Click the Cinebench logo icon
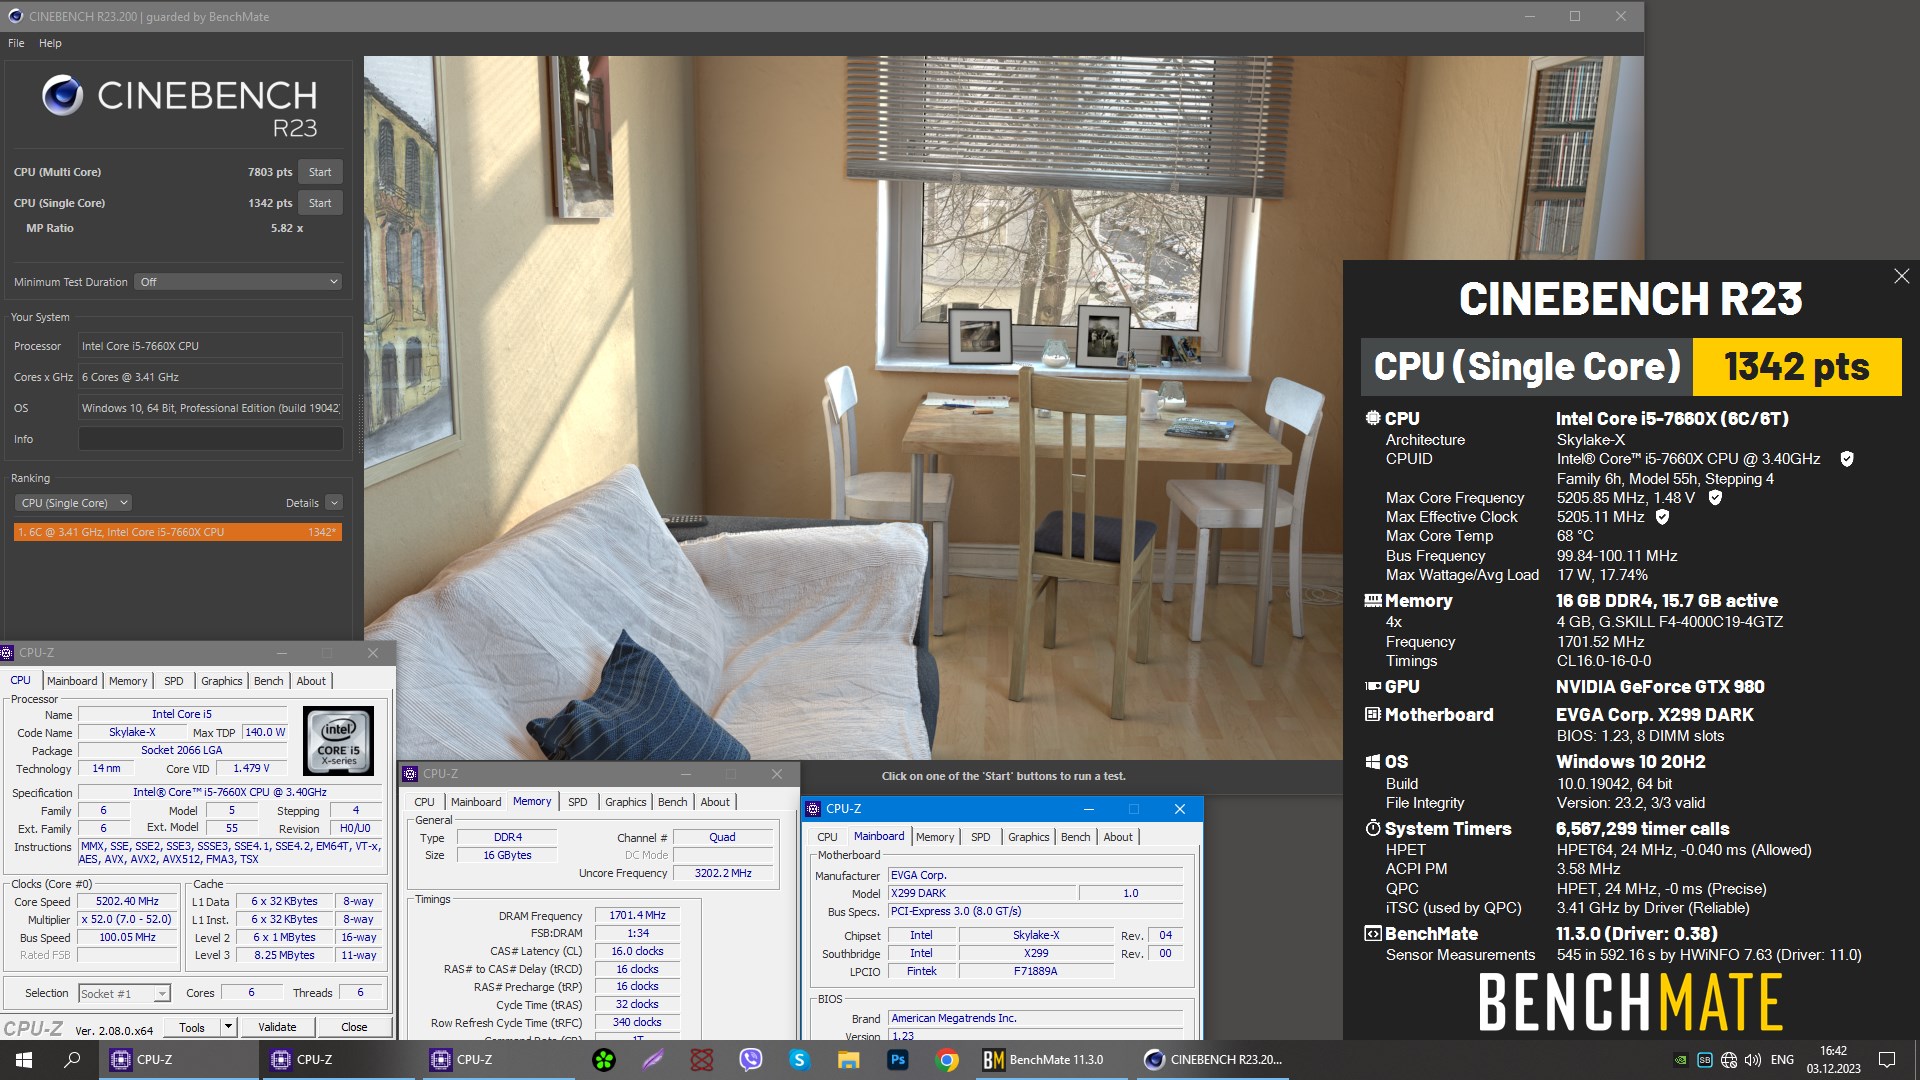The image size is (1920, 1080). pyautogui.click(x=62, y=96)
